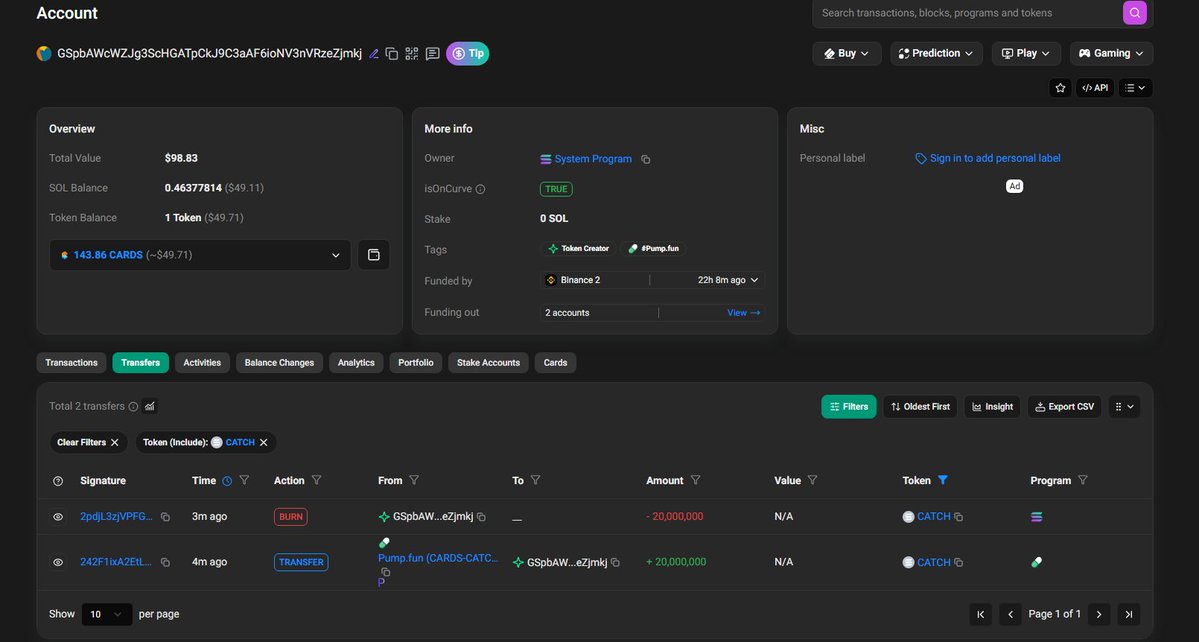This screenshot has width=1199, height=642.
Task: Open the per page count dropdown
Action: point(107,614)
